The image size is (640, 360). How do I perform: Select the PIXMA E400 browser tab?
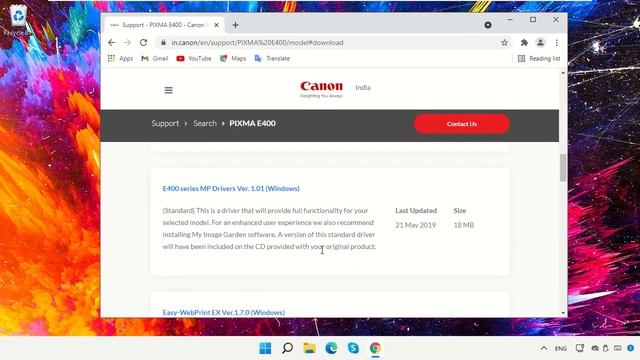[x=163, y=25]
